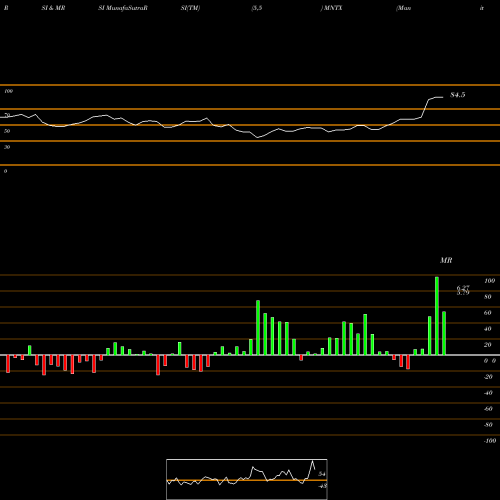Click the 48 label in the mini chart
Screen dimensions: 500x500
point(322,486)
